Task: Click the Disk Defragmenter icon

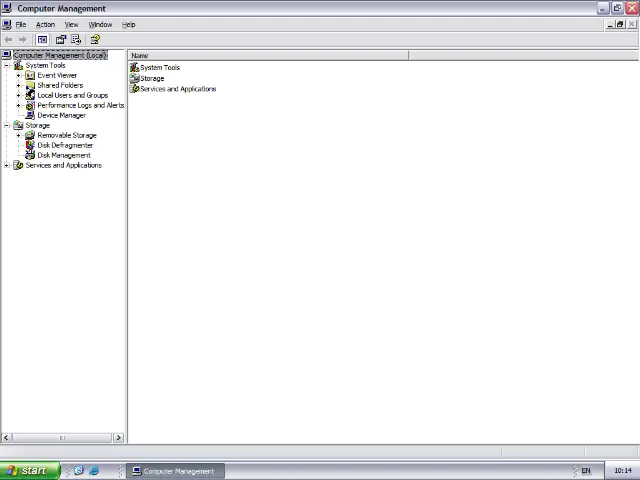Action: (x=30, y=145)
